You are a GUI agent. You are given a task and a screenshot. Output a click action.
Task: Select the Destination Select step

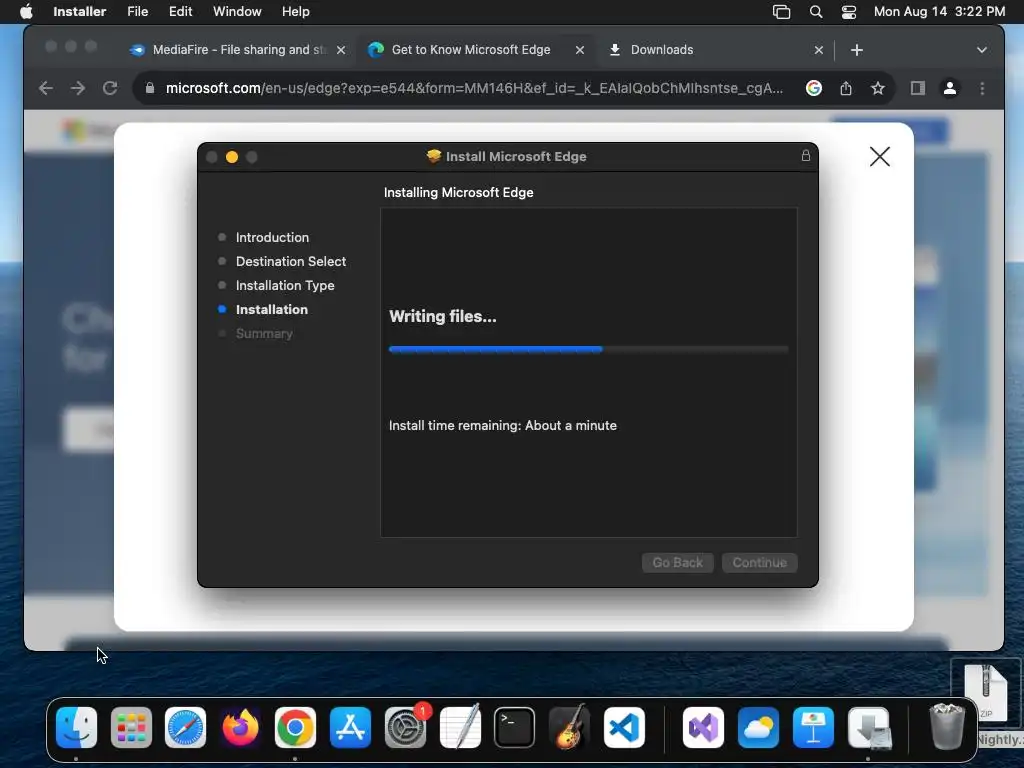click(291, 261)
